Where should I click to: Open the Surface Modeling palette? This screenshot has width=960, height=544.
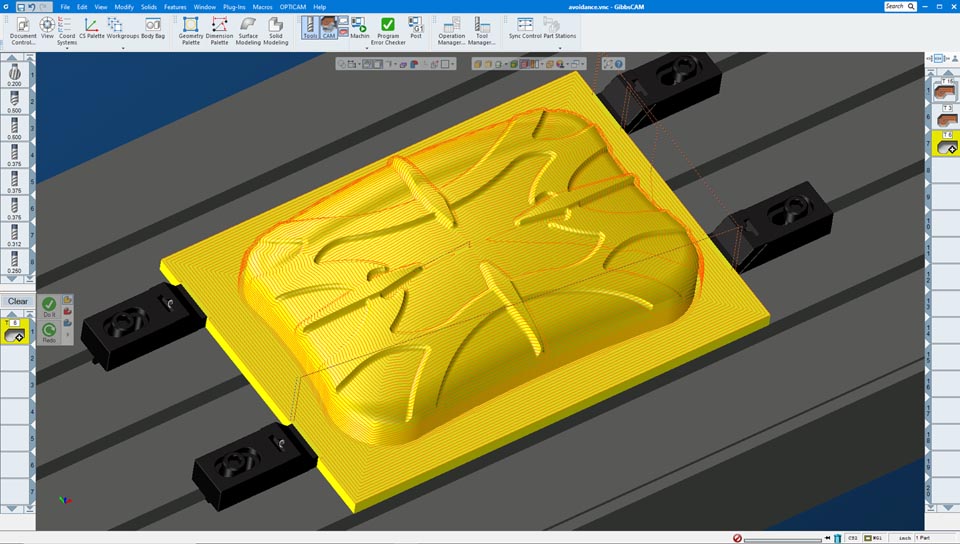point(248,29)
